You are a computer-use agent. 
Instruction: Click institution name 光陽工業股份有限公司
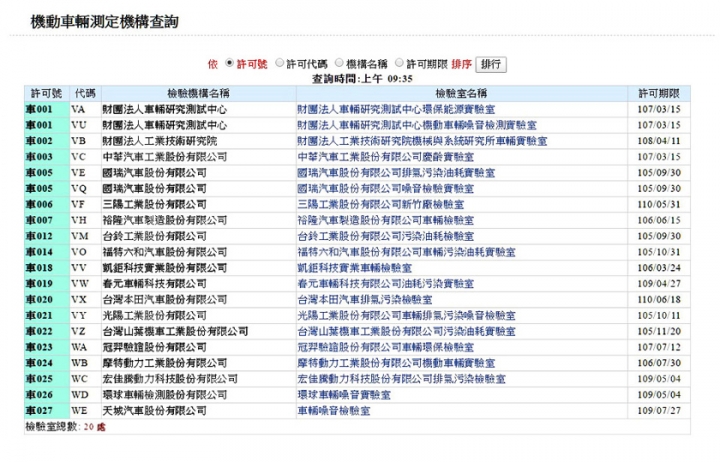(x=154, y=315)
